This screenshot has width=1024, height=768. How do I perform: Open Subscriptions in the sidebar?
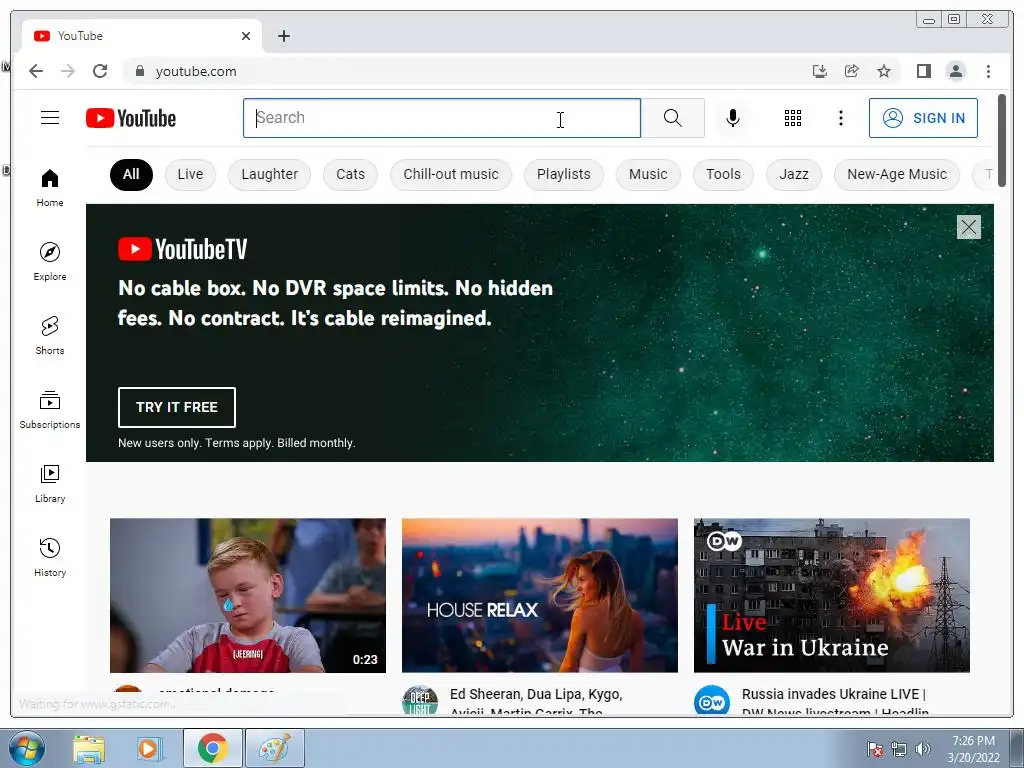click(50, 409)
